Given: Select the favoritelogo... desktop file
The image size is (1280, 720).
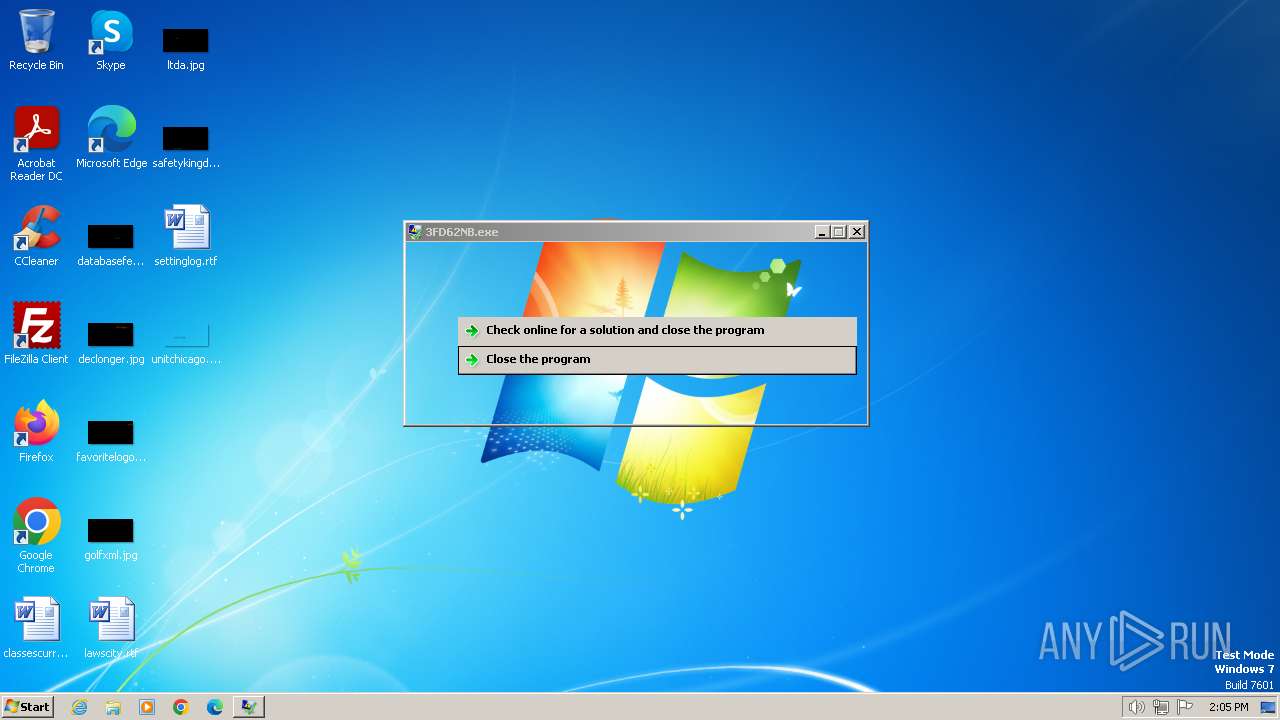Looking at the screenshot, I should 111,440.
